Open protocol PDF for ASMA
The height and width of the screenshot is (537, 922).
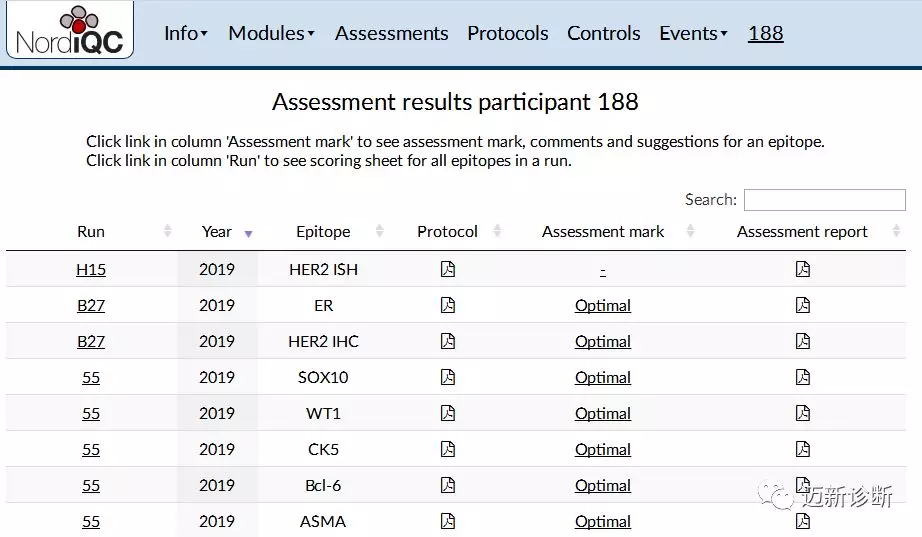pyautogui.click(x=447, y=521)
